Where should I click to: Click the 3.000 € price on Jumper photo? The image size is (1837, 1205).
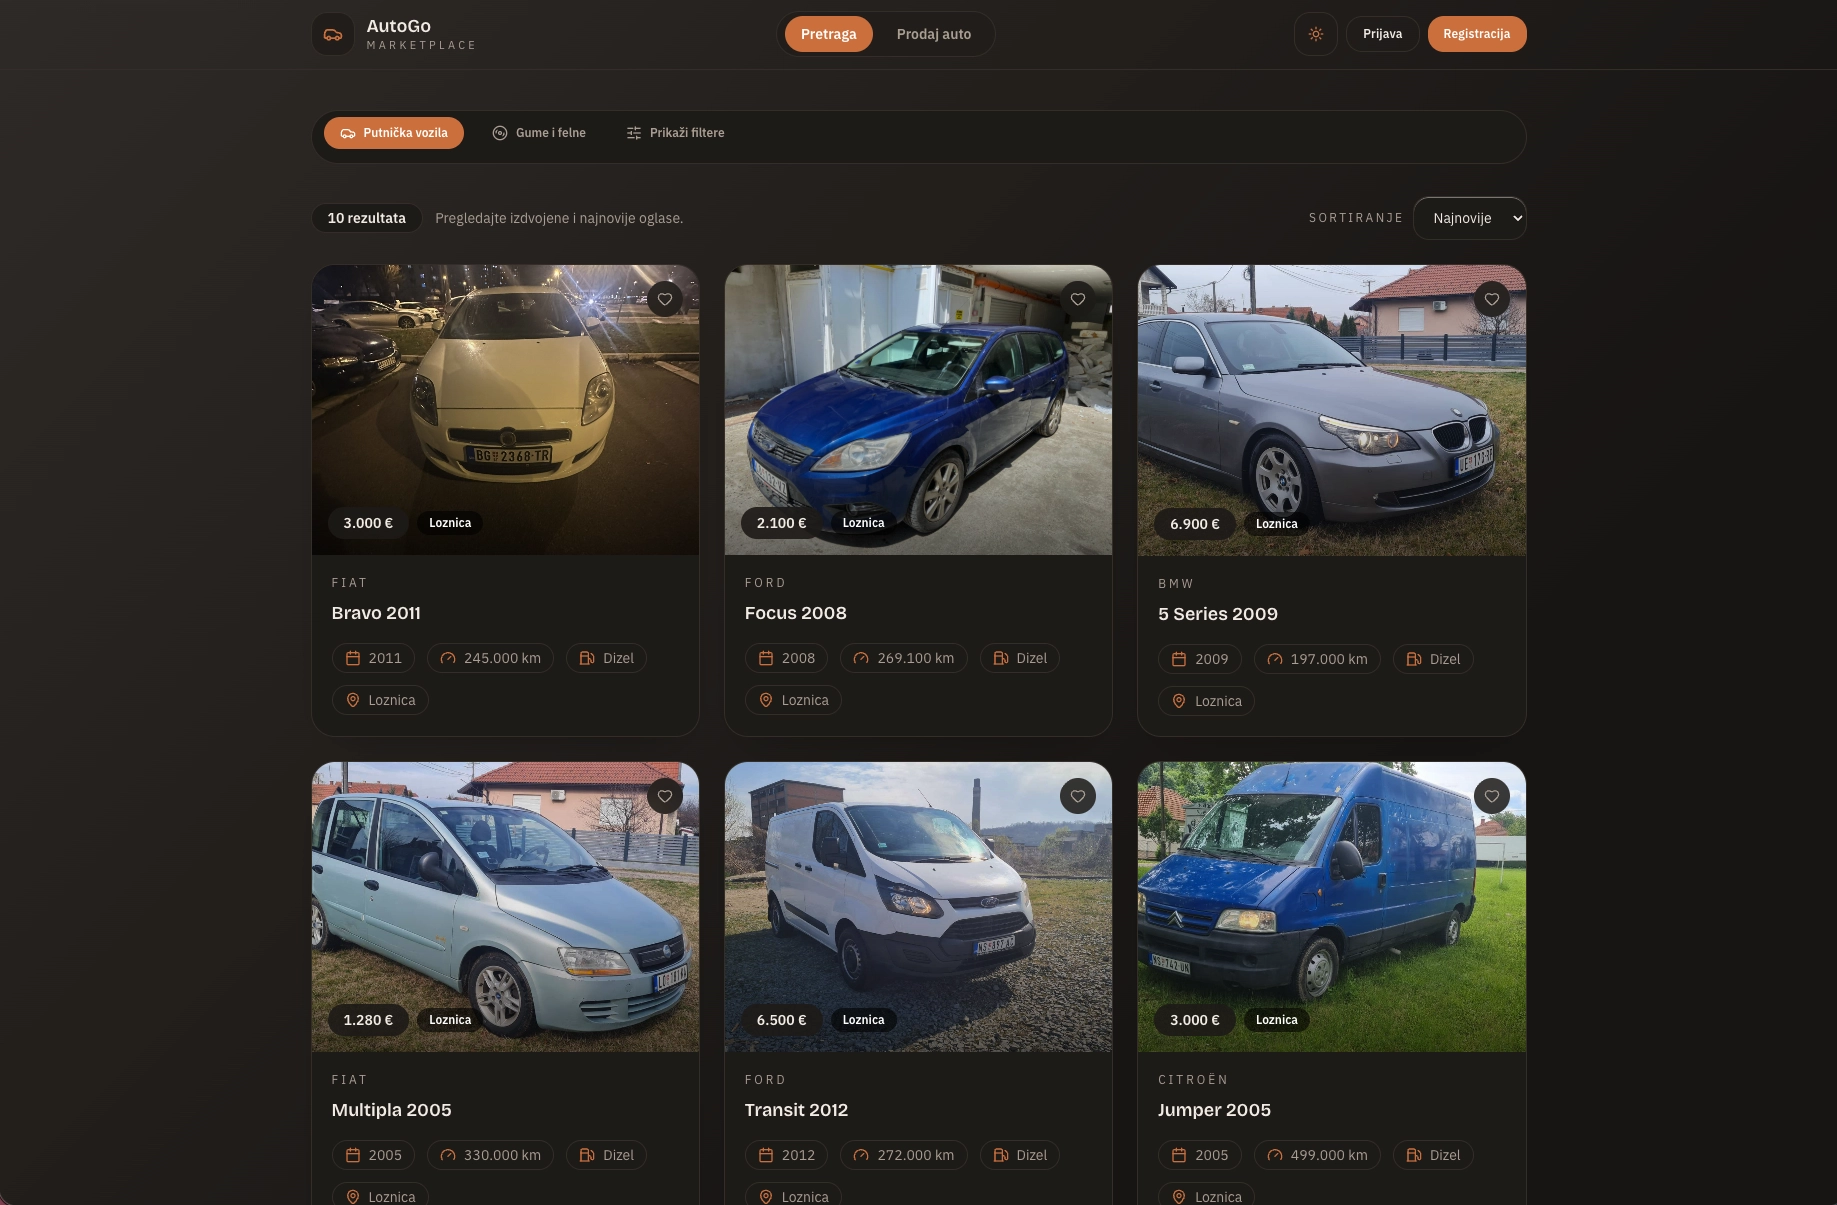coord(1195,1020)
